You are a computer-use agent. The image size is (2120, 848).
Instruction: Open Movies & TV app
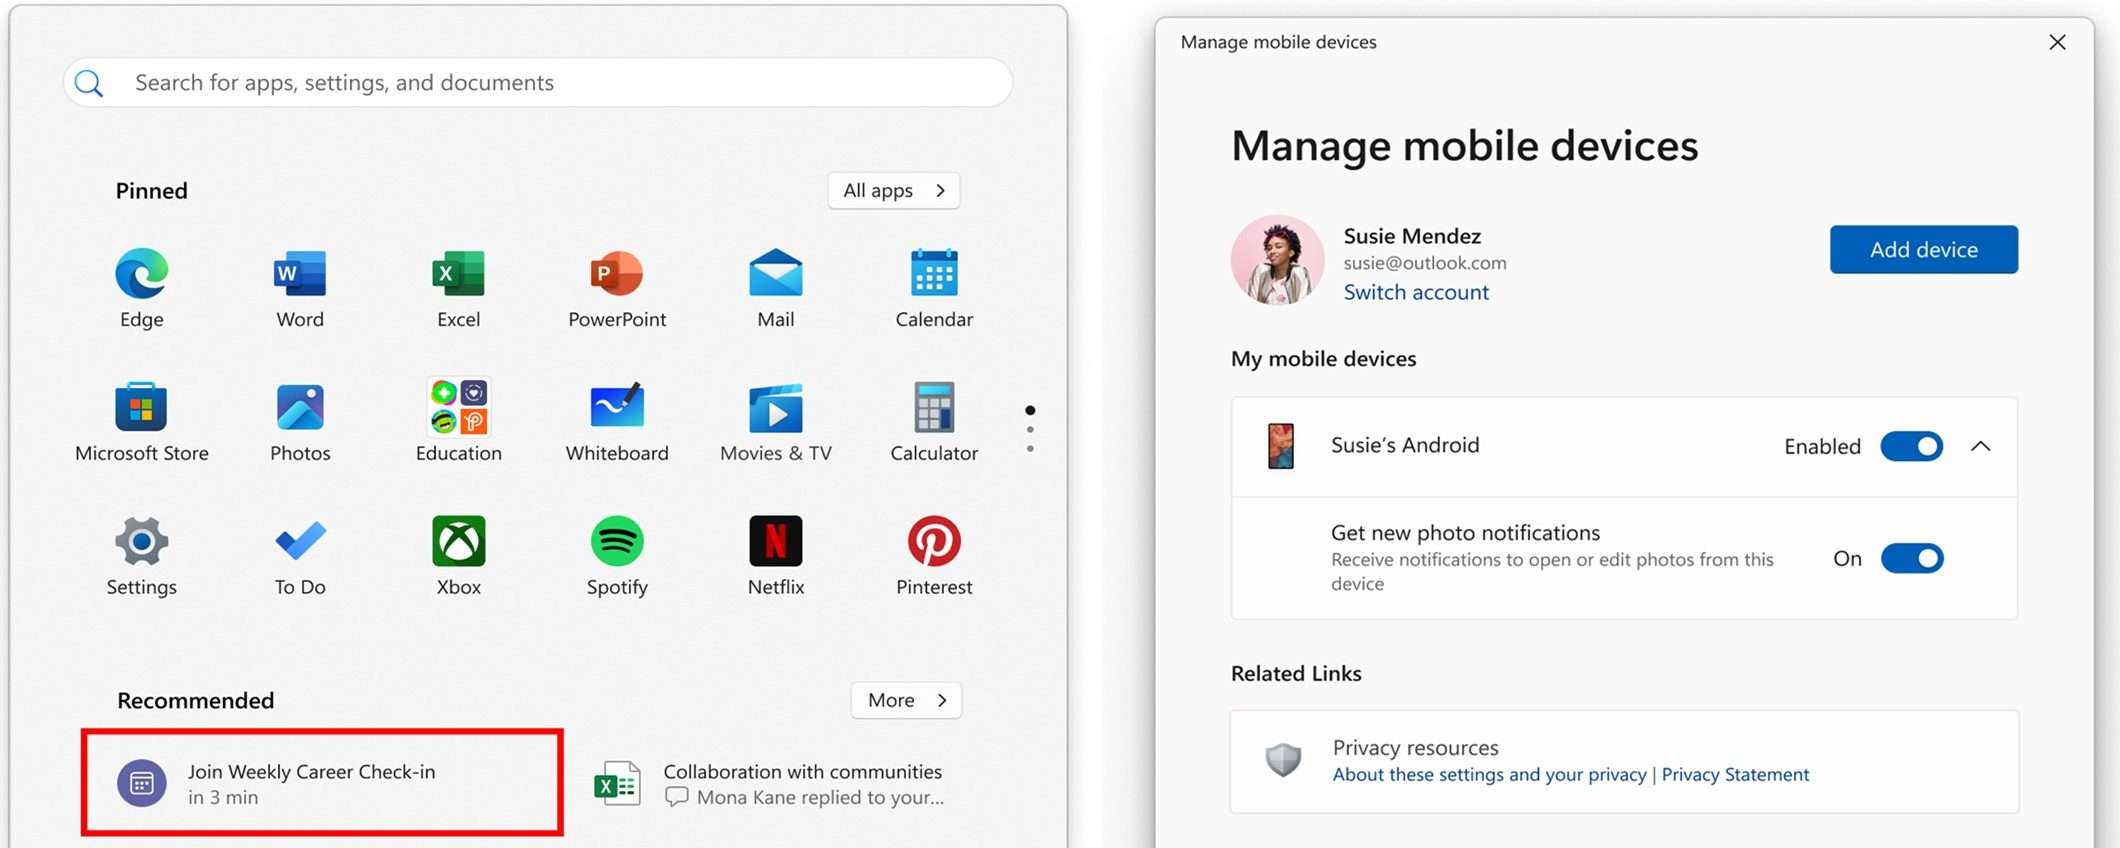coord(776,422)
